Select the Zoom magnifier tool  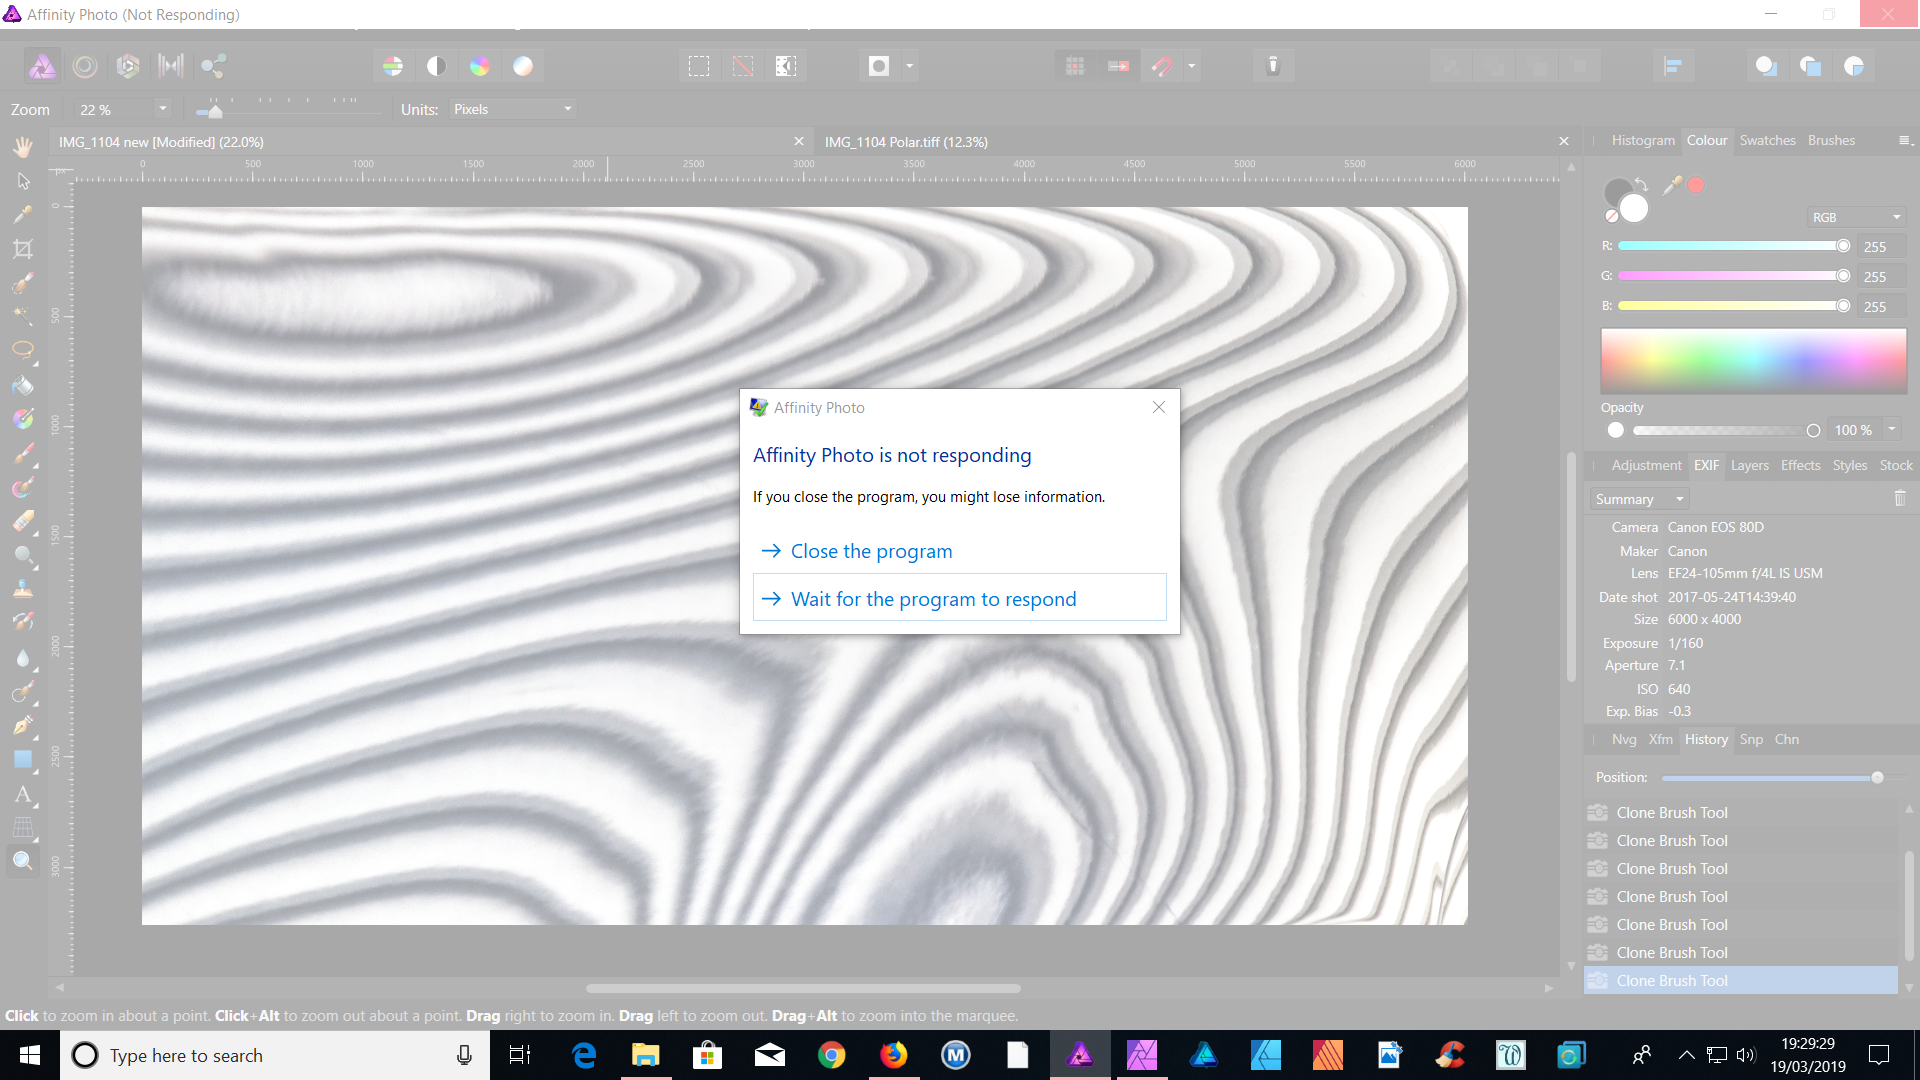click(x=23, y=861)
